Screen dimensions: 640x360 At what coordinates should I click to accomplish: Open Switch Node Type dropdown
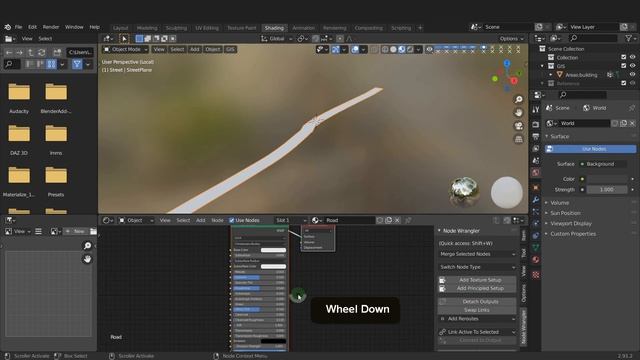click(477, 267)
